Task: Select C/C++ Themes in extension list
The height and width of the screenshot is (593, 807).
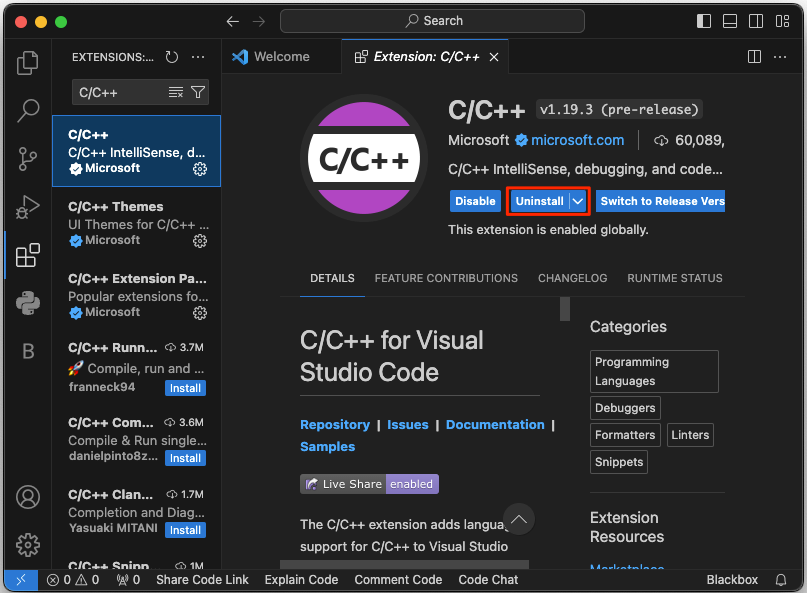Action: point(136,223)
